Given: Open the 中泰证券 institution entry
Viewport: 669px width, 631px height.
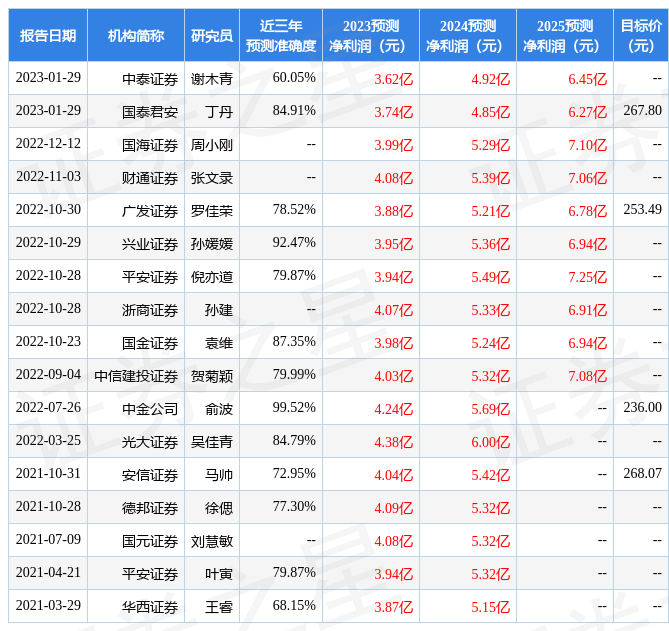Looking at the screenshot, I should tap(150, 78).
